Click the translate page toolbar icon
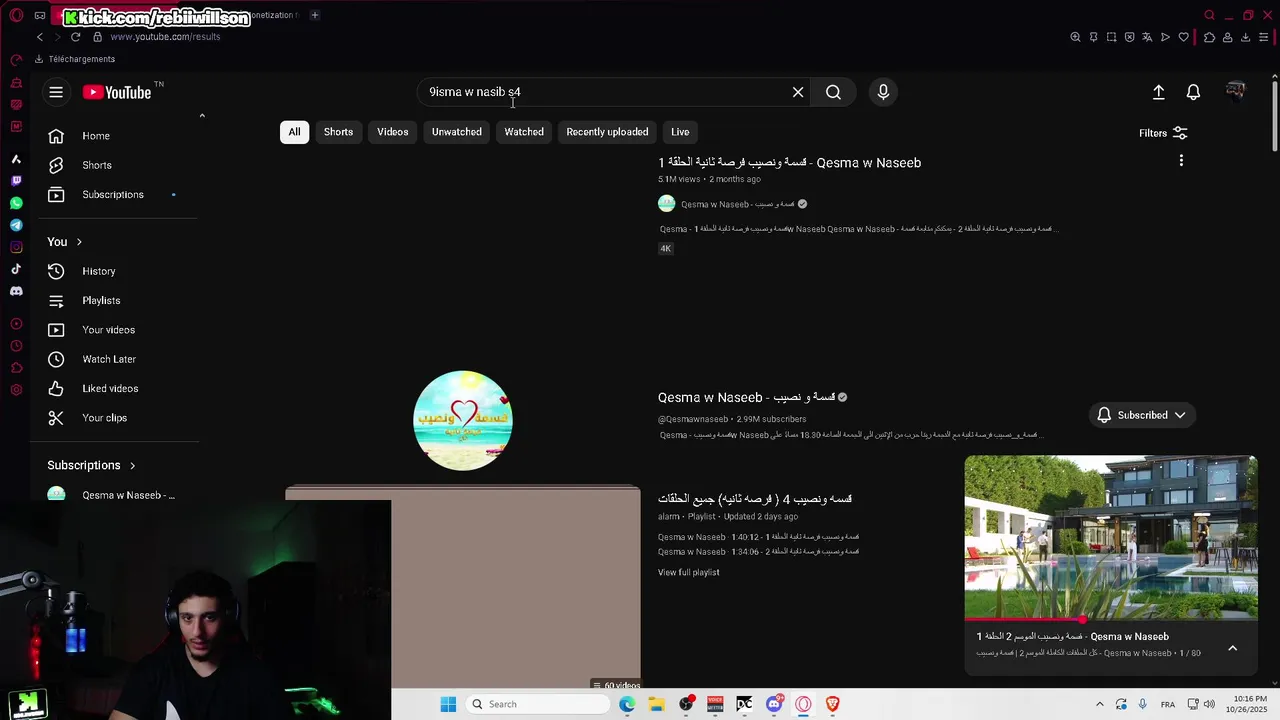The image size is (1280, 720). point(1147,37)
